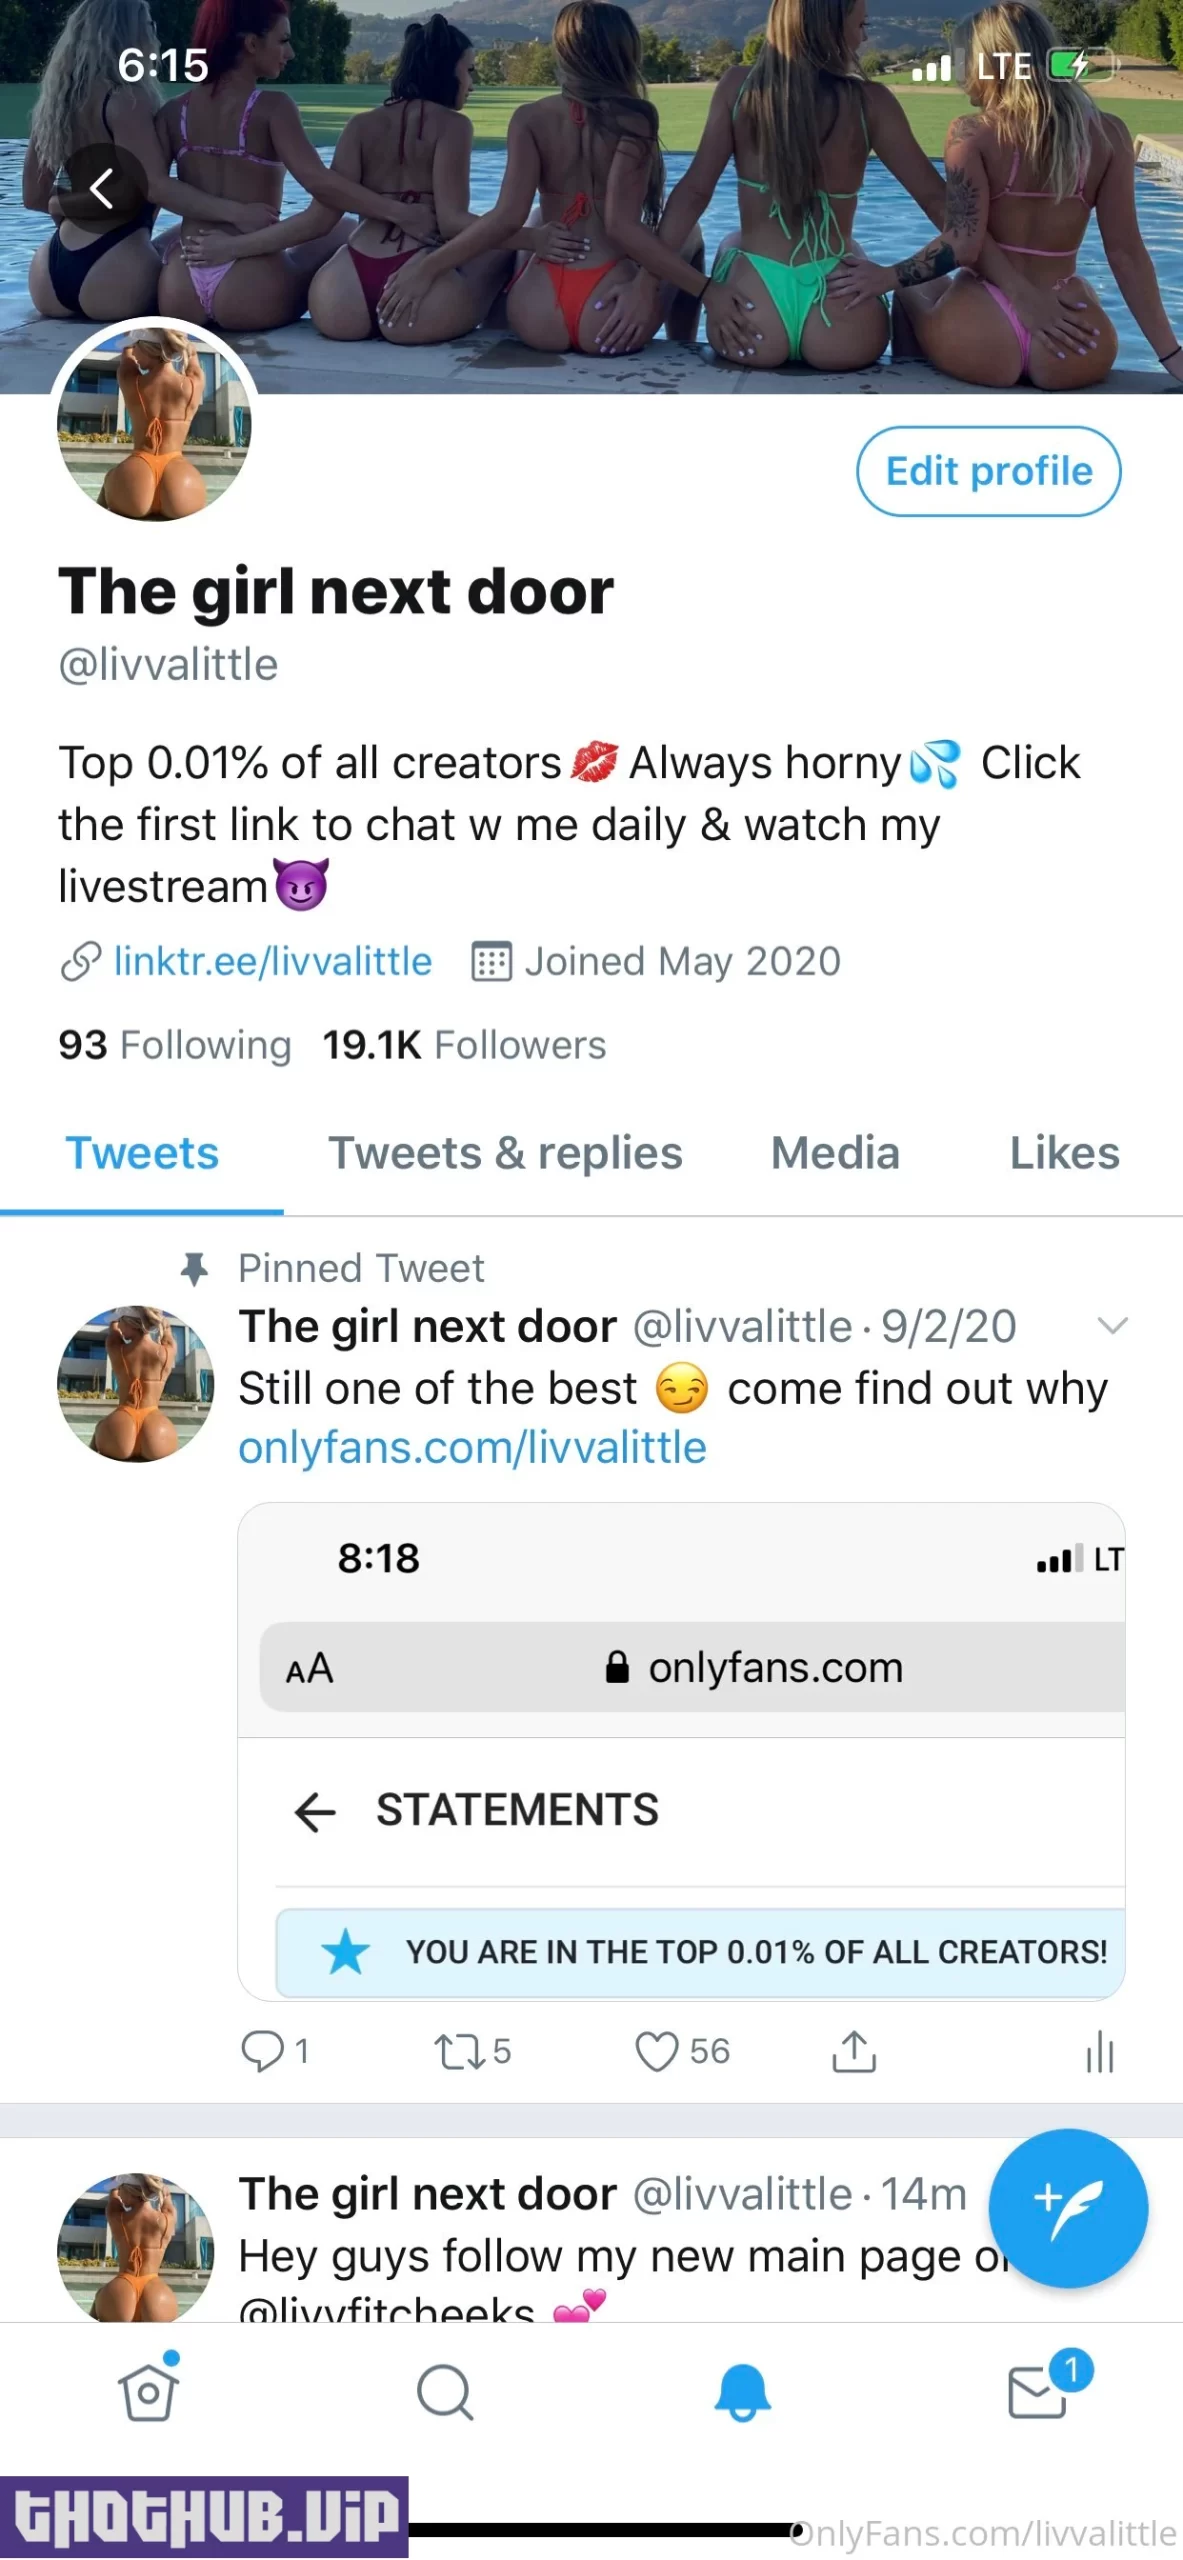Reply to the pinned tweet
The image size is (1183, 2560).
pyautogui.click(x=263, y=2051)
